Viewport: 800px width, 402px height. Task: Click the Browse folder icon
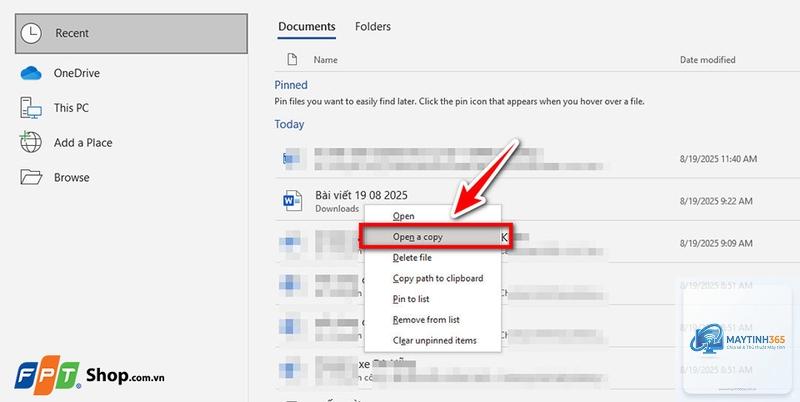pyautogui.click(x=31, y=177)
